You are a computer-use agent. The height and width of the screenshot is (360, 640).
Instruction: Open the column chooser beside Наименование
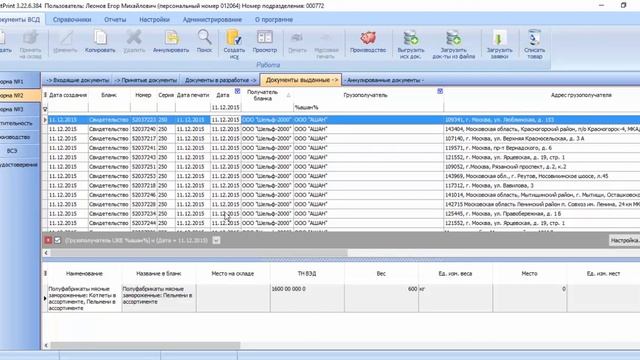pyautogui.click(x=45, y=273)
